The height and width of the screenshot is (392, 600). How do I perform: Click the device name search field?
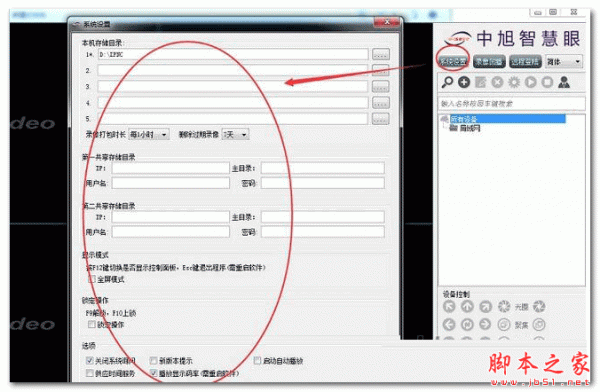point(511,103)
